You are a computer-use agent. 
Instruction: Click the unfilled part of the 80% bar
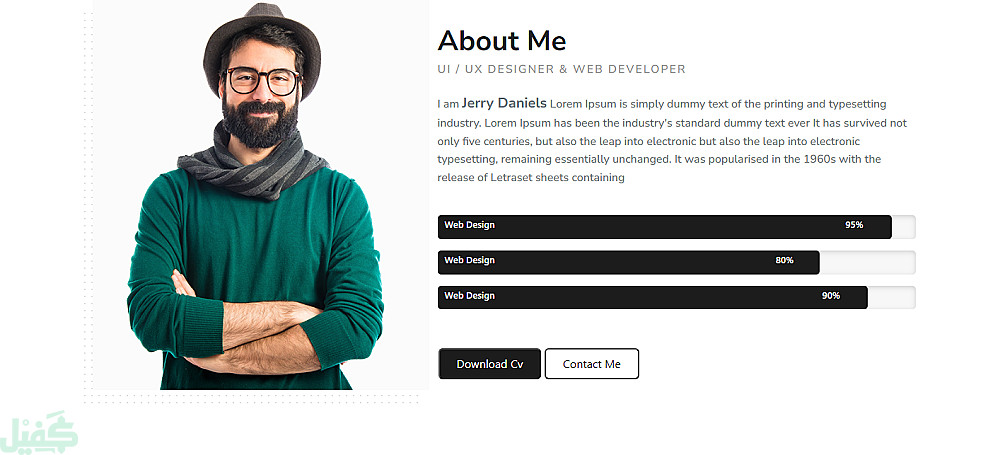point(867,262)
